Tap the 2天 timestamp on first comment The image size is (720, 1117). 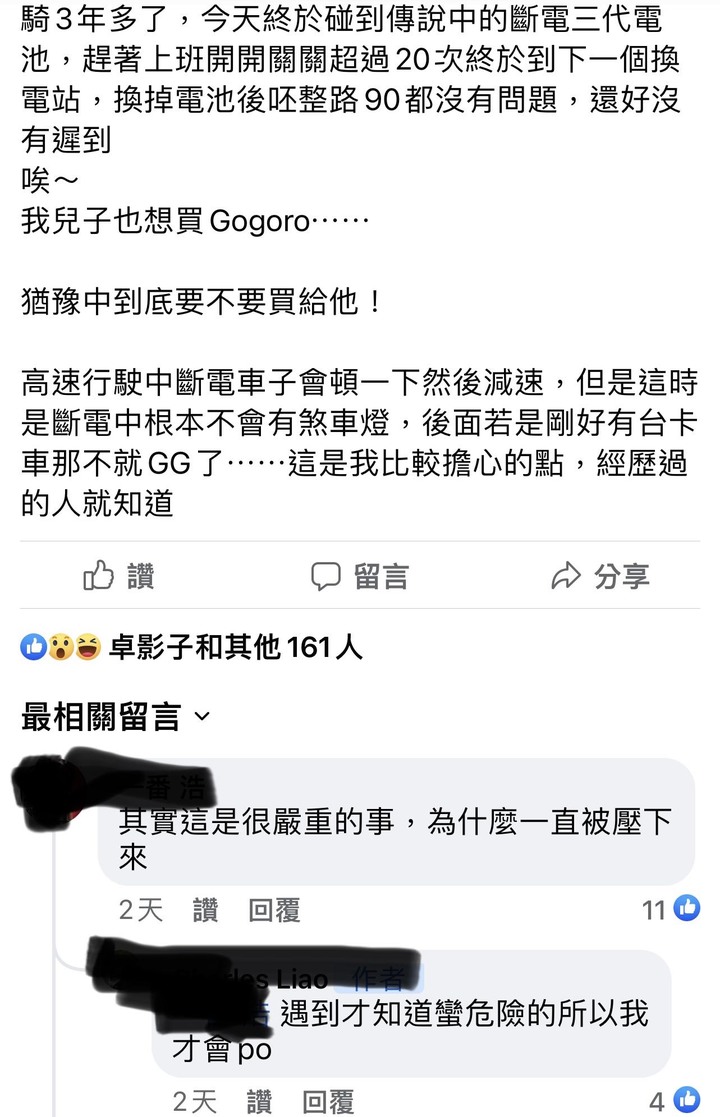pyautogui.click(x=141, y=910)
